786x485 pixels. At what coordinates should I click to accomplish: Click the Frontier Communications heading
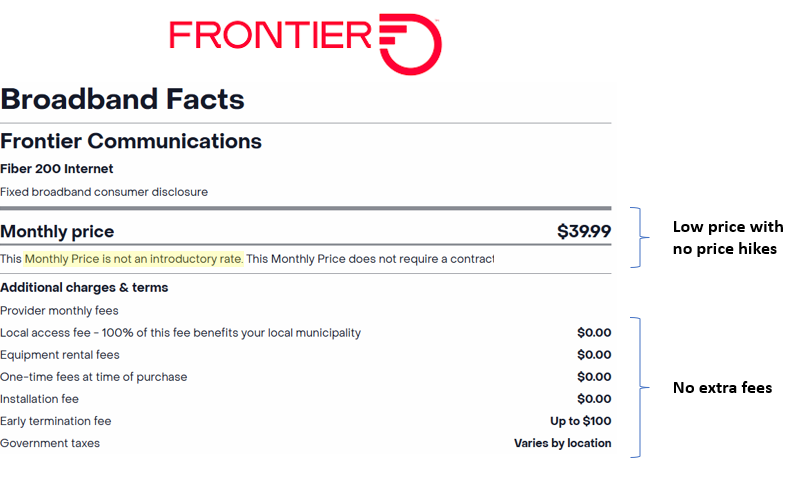[131, 141]
